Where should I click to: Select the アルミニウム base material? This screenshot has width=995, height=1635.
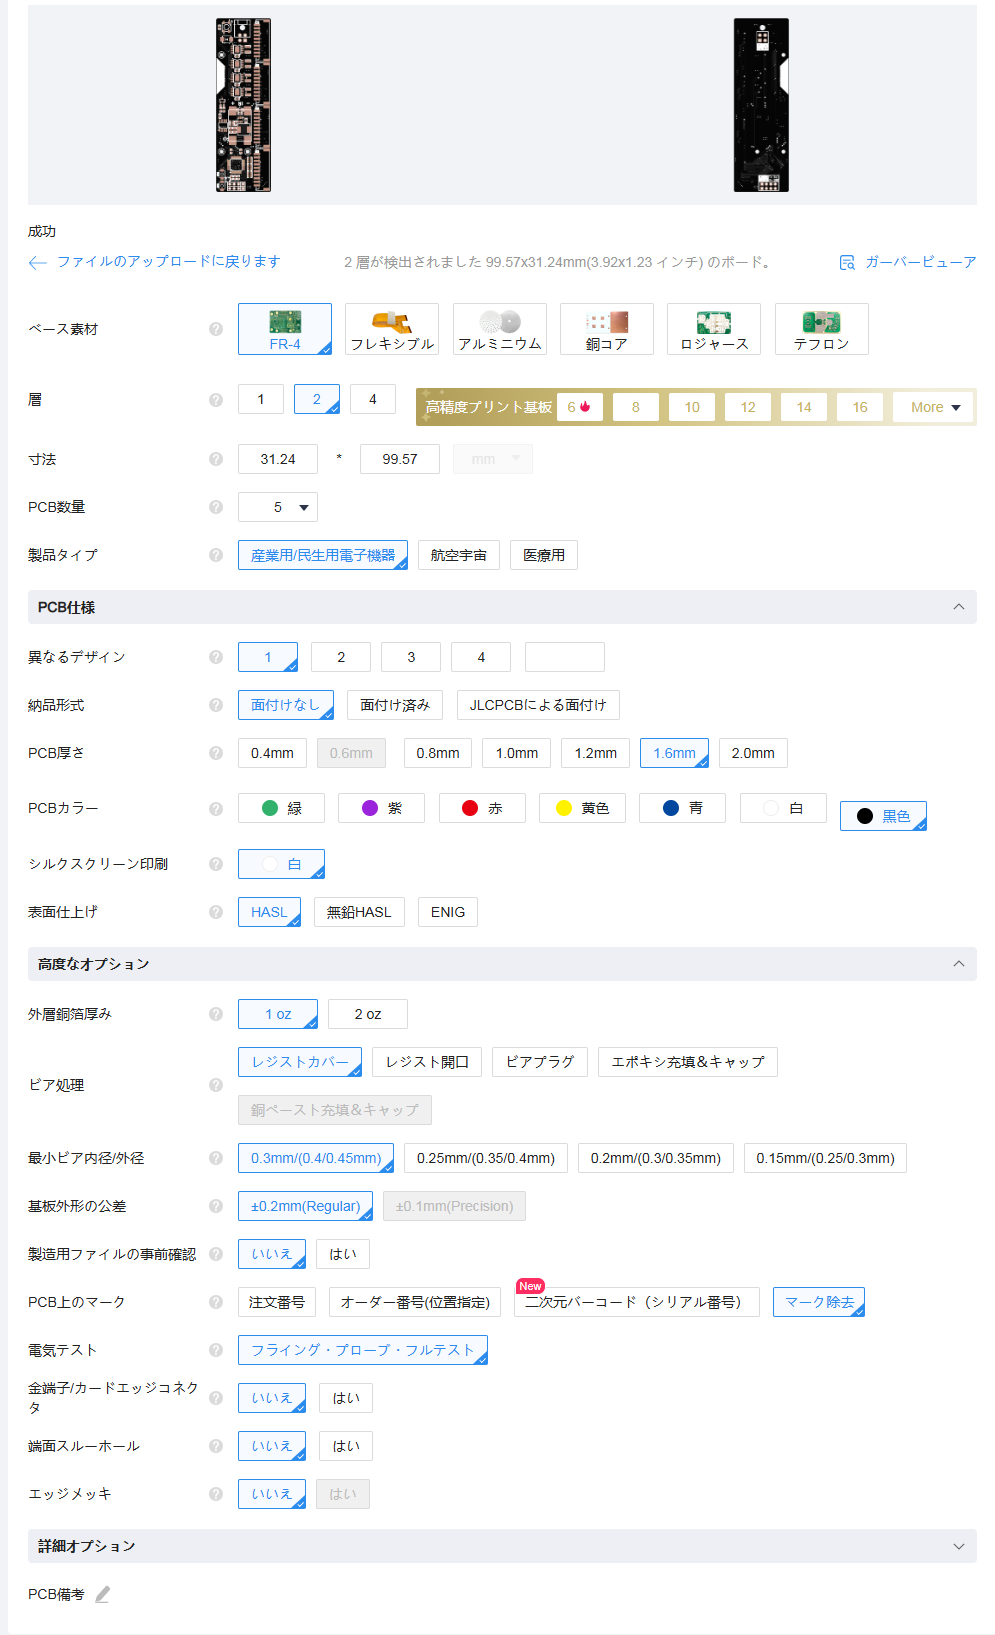coord(500,329)
